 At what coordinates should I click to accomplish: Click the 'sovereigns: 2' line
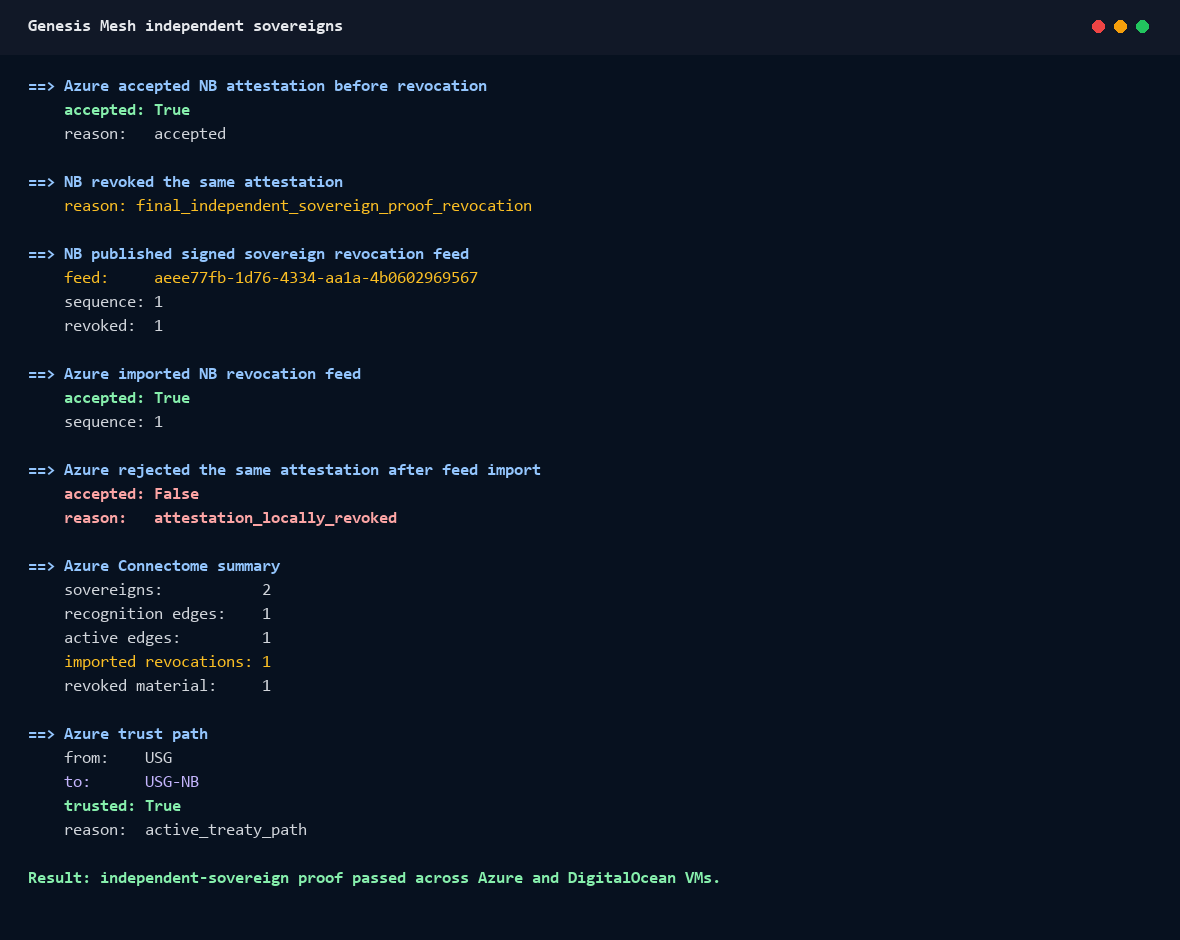(168, 590)
